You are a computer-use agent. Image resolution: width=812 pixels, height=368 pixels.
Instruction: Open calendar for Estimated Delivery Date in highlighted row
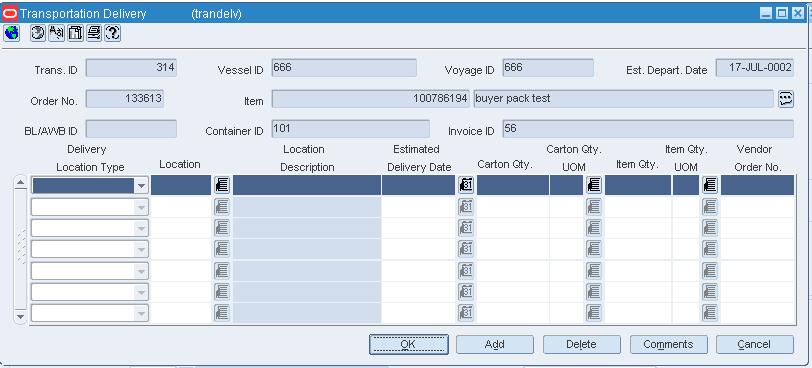click(x=466, y=185)
